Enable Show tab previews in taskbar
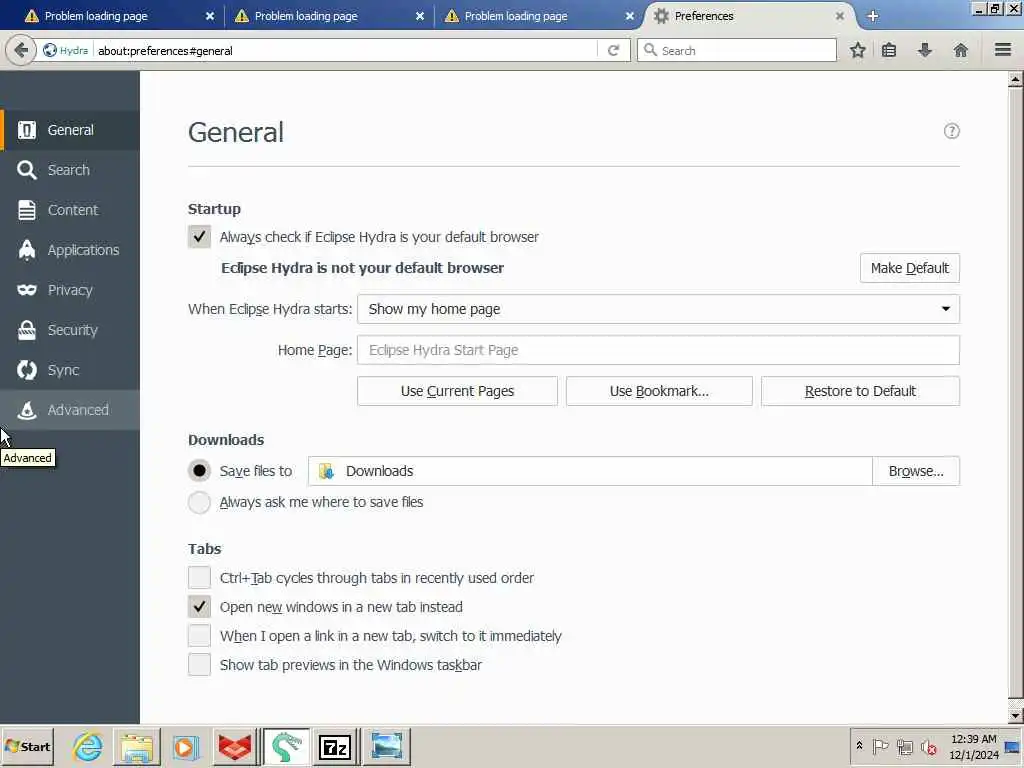 click(199, 664)
